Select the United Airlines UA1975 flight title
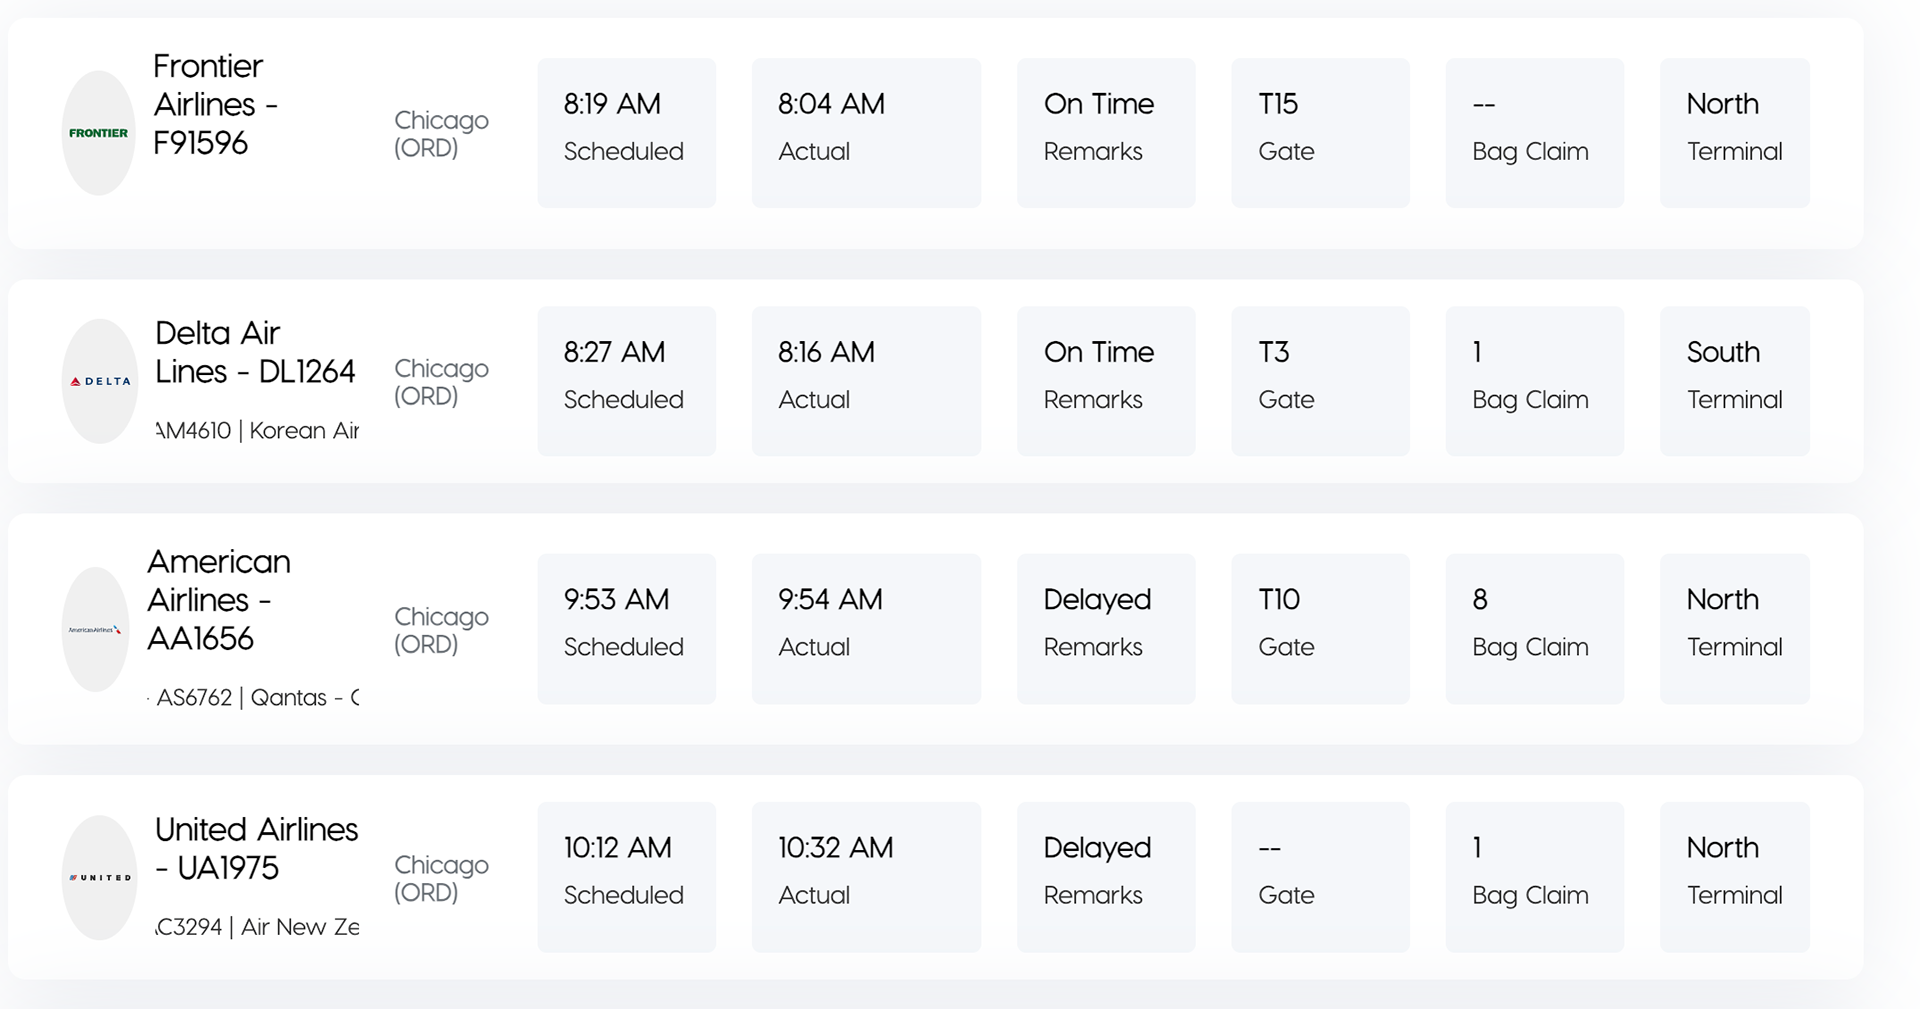 pyautogui.click(x=256, y=848)
